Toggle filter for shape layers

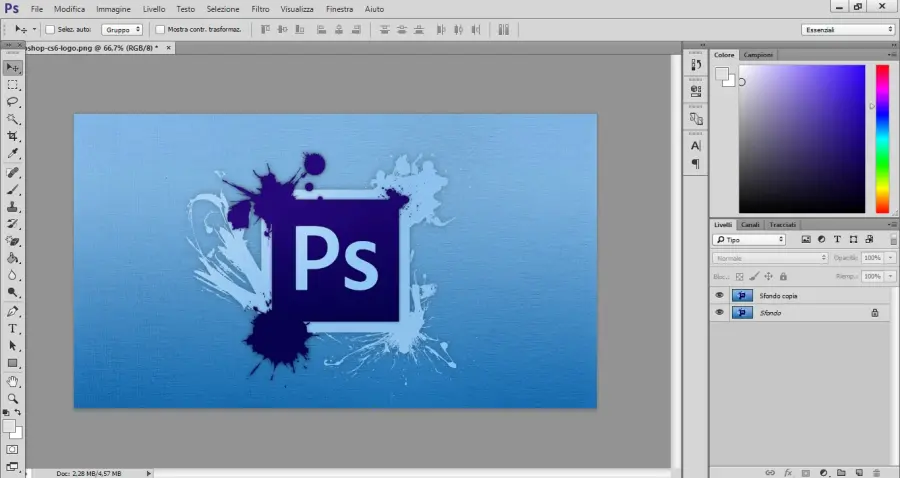[x=853, y=239]
